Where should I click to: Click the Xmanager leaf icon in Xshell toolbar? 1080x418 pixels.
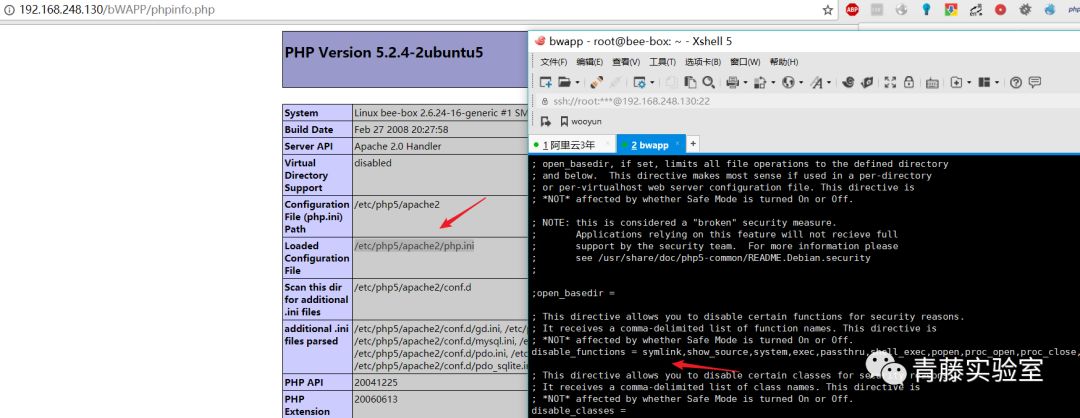click(x=867, y=83)
